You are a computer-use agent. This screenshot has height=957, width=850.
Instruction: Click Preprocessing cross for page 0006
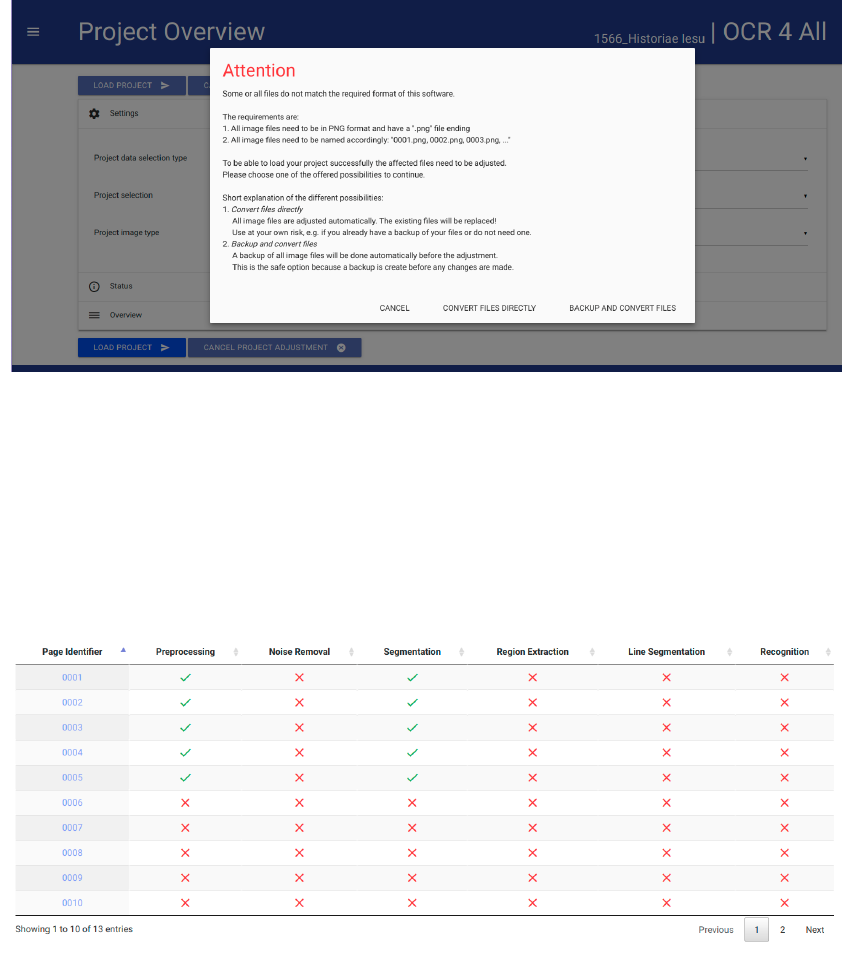coord(185,803)
